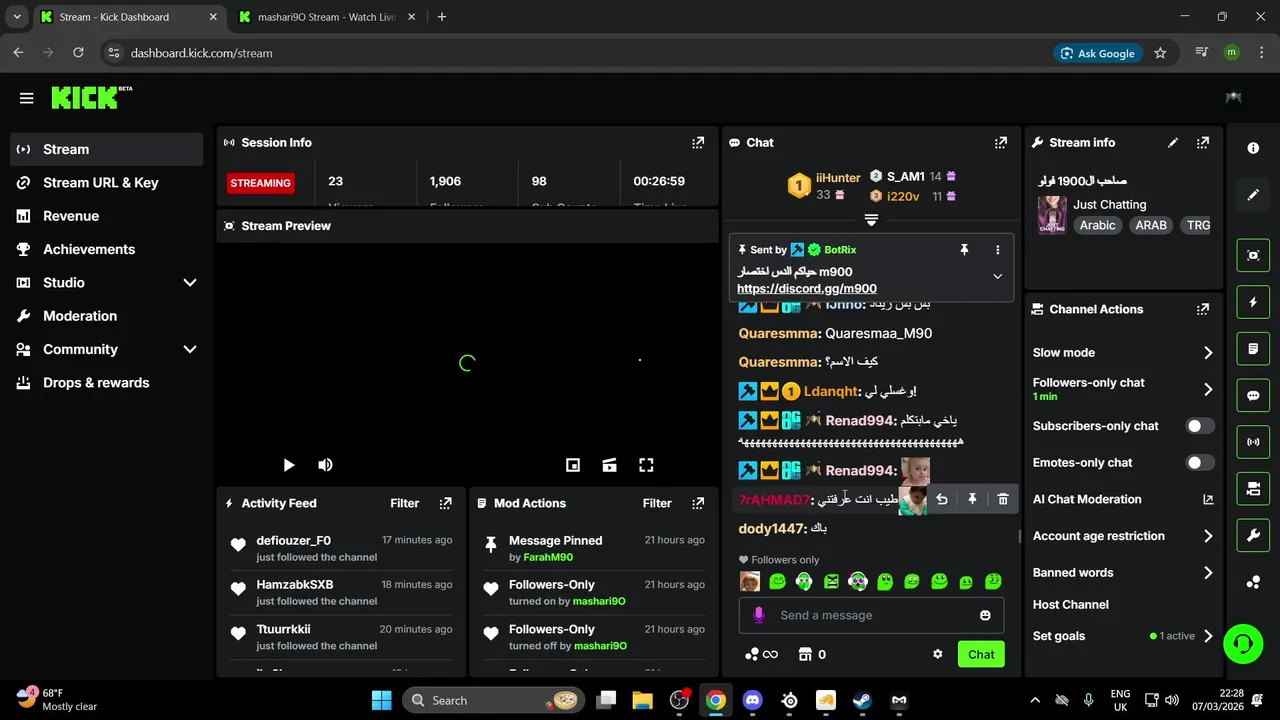The height and width of the screenshot is (720, 1280).
Task: Open Achievements in sidebar
Action: [106, 249]
